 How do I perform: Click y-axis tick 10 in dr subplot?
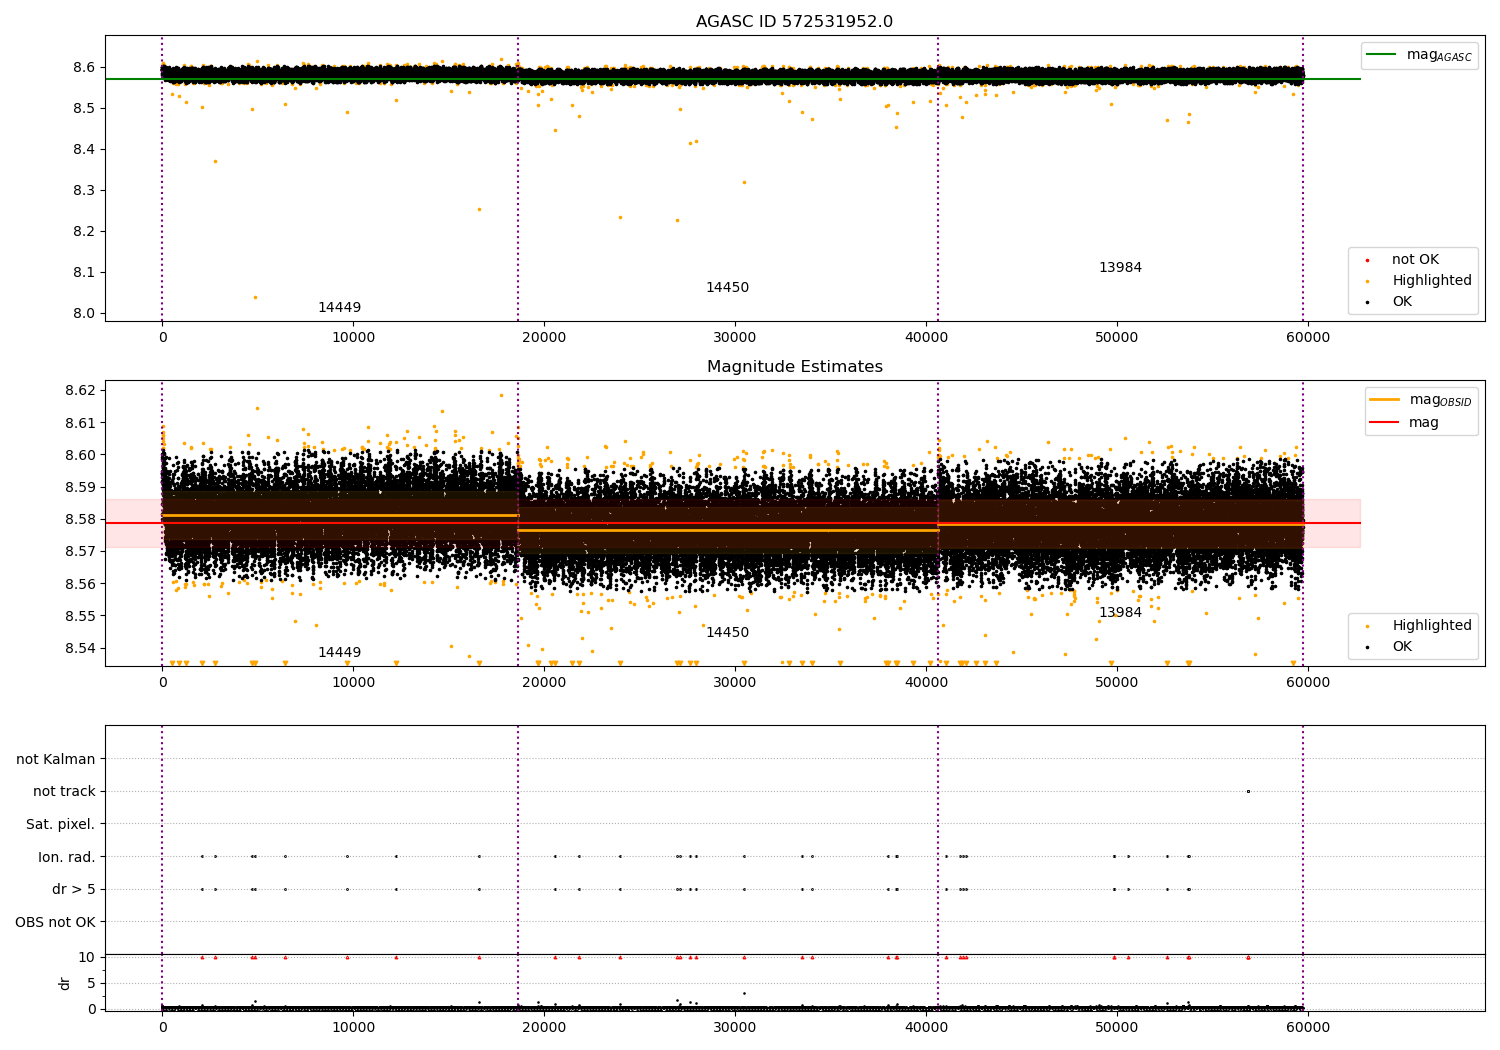(x=87, y=958)
